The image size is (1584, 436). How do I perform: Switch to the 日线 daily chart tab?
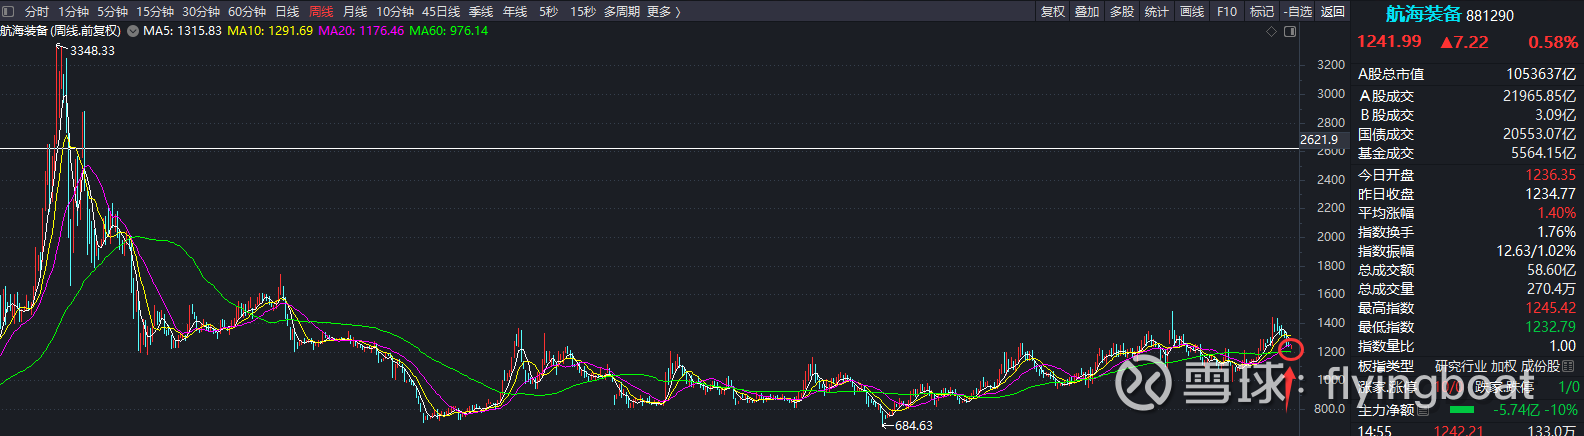click(x=287, y=12)
